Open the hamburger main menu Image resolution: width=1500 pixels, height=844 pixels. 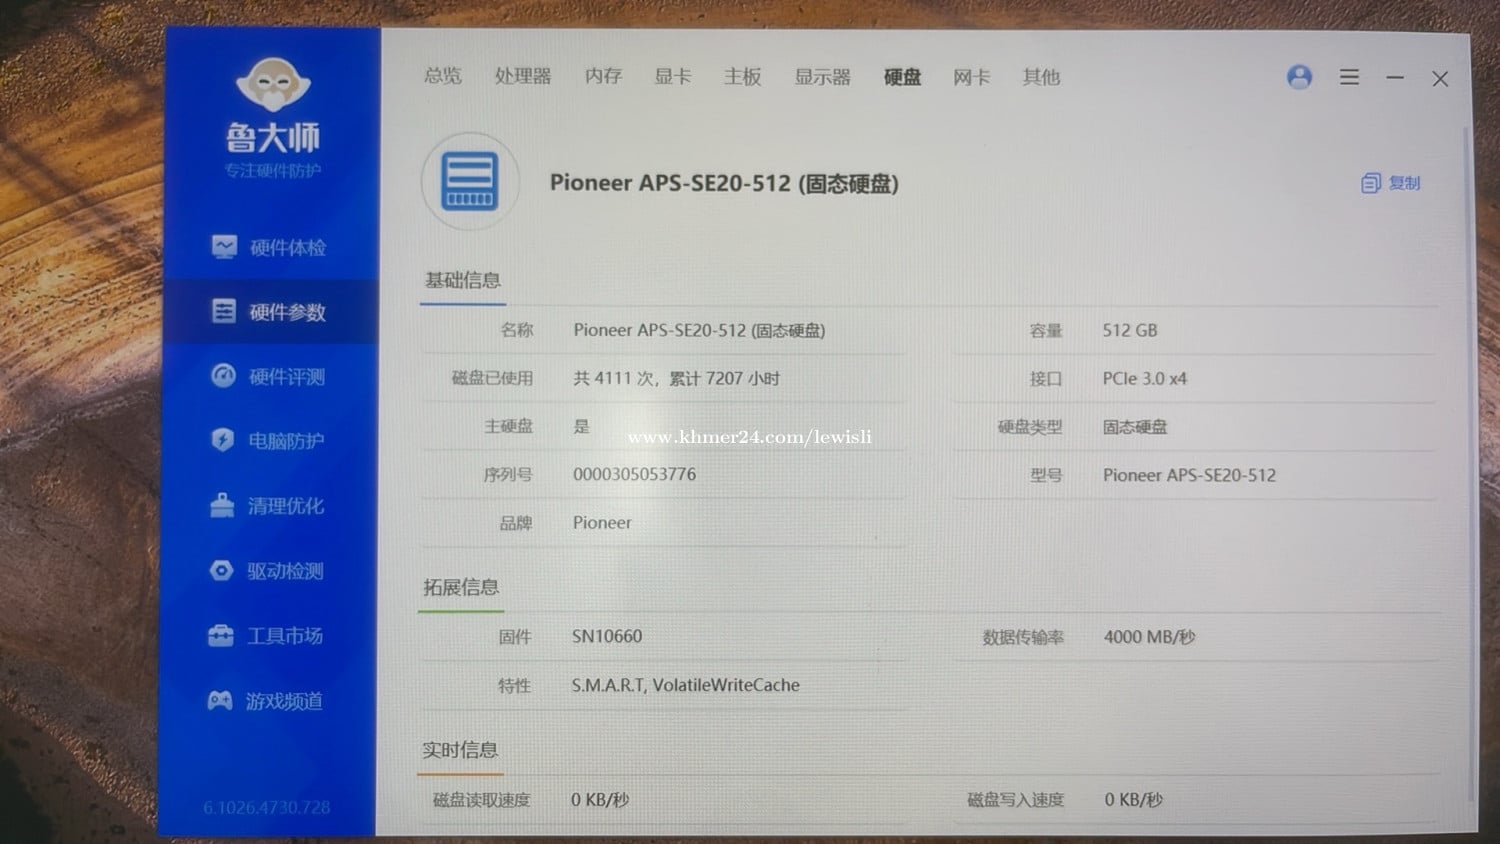(x=1349, y=77)
